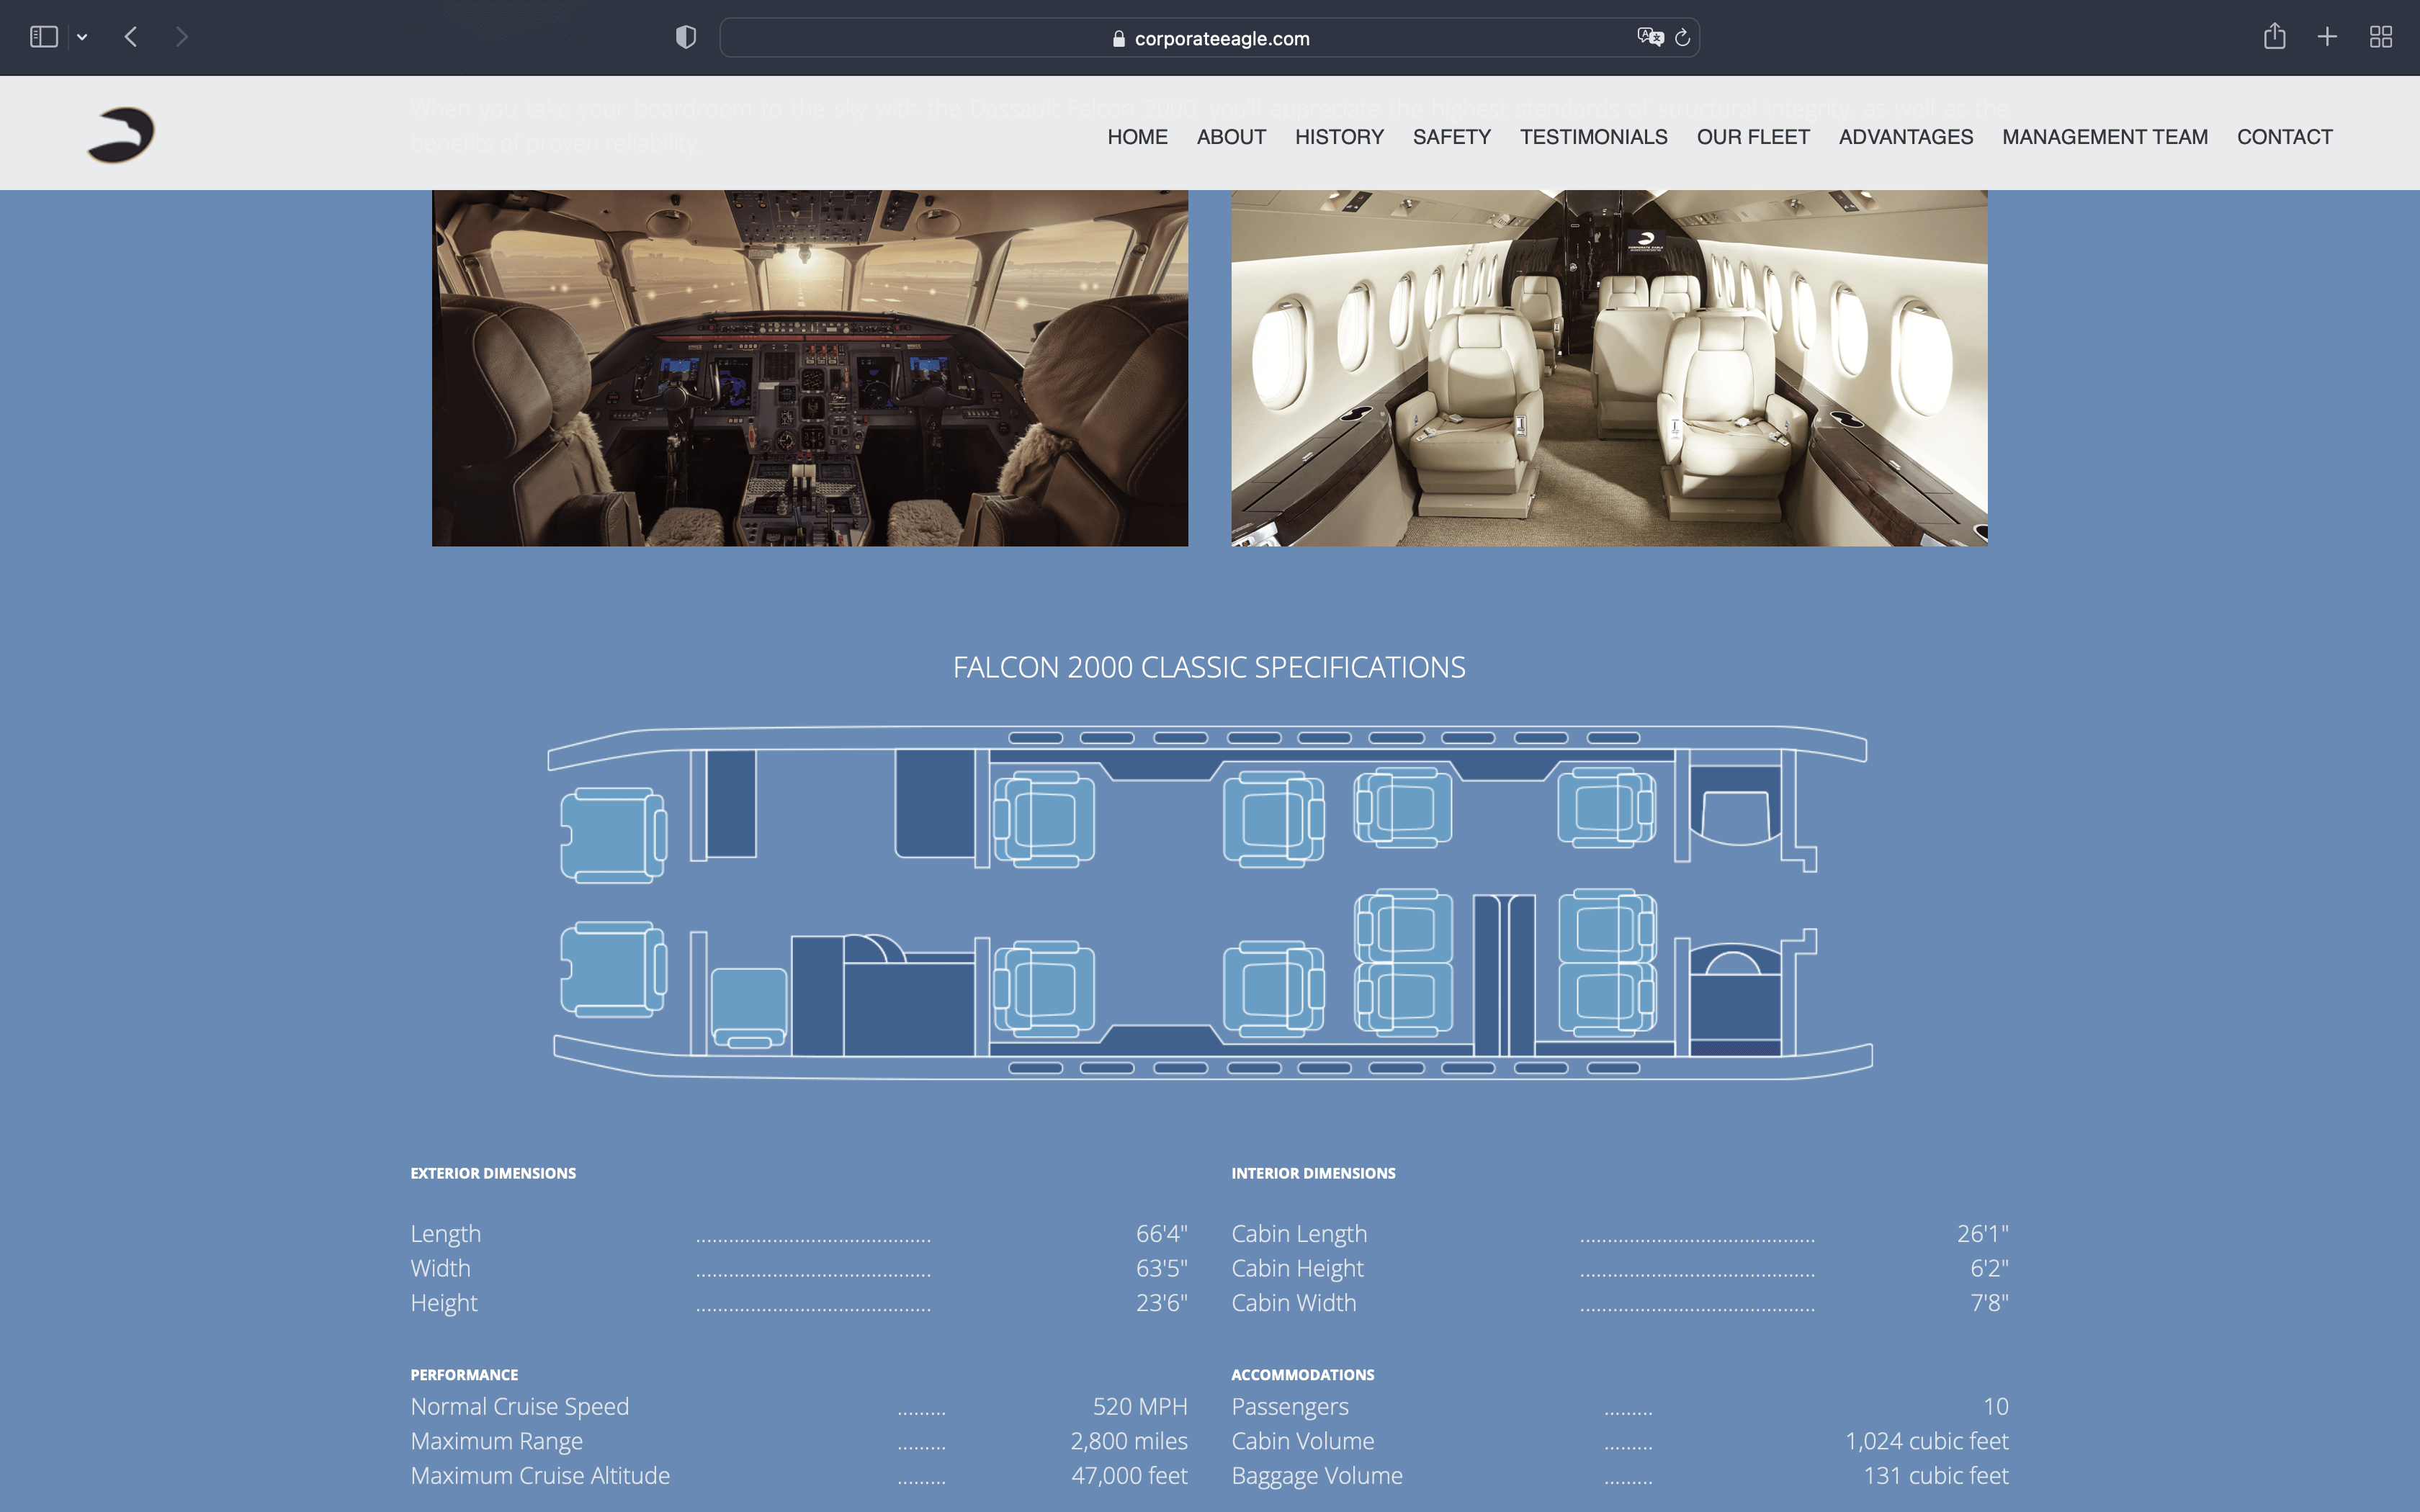Open the TESTIMONIALS menu item
Image resolution: width=2420 pixels, height=1512 pixels.
point(1594,137)
